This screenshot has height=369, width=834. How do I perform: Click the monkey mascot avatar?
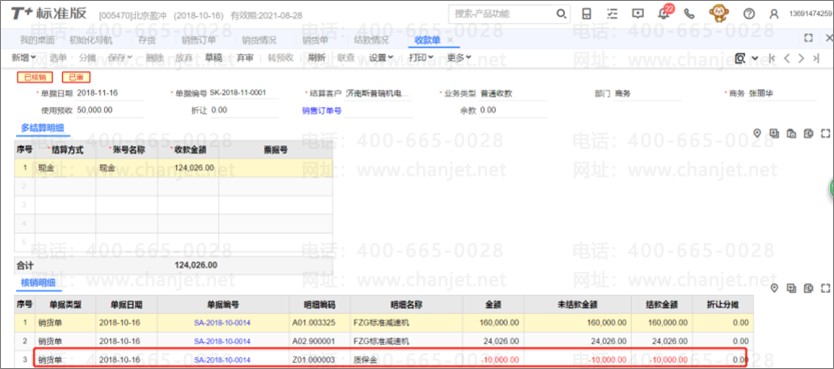(x=719, y=13)
